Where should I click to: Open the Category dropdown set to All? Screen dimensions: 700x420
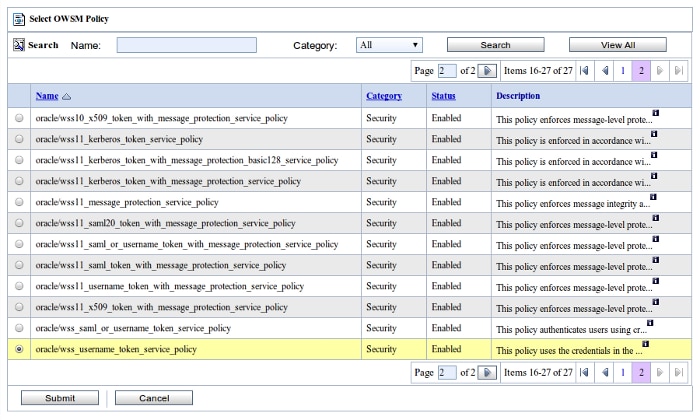pos(389,45)
